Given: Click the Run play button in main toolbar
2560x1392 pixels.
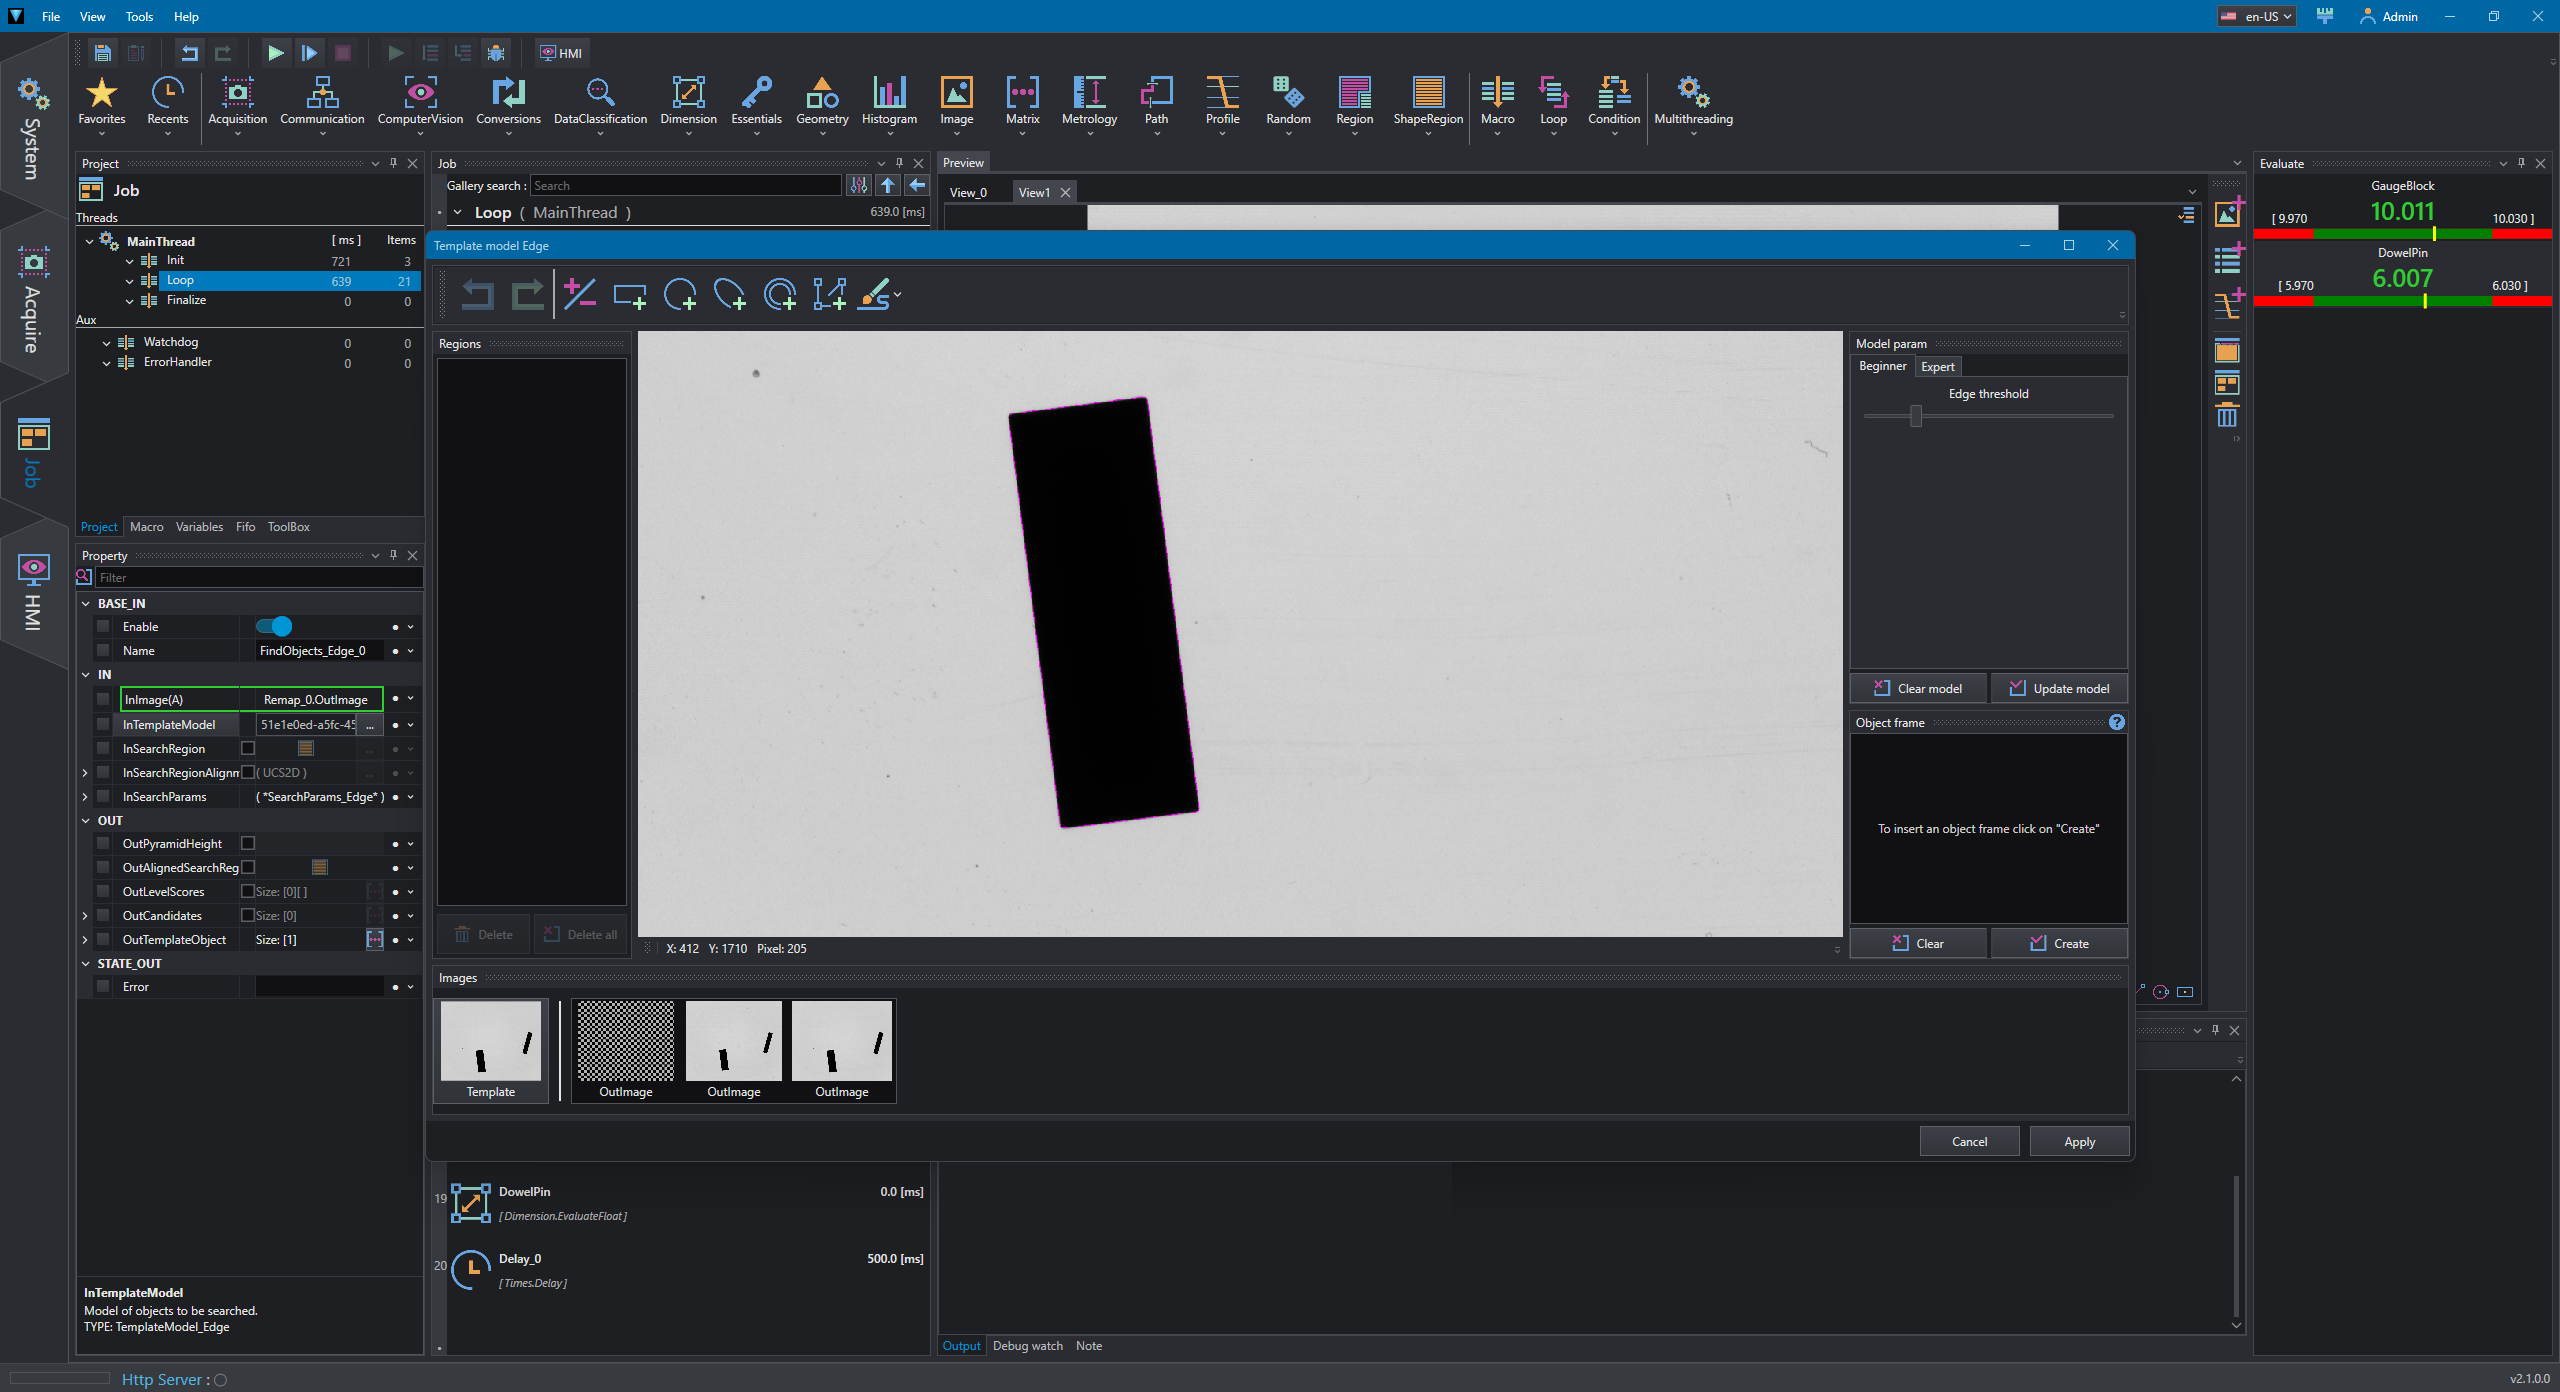Looking at the screenshot, I should click(275, 53).
